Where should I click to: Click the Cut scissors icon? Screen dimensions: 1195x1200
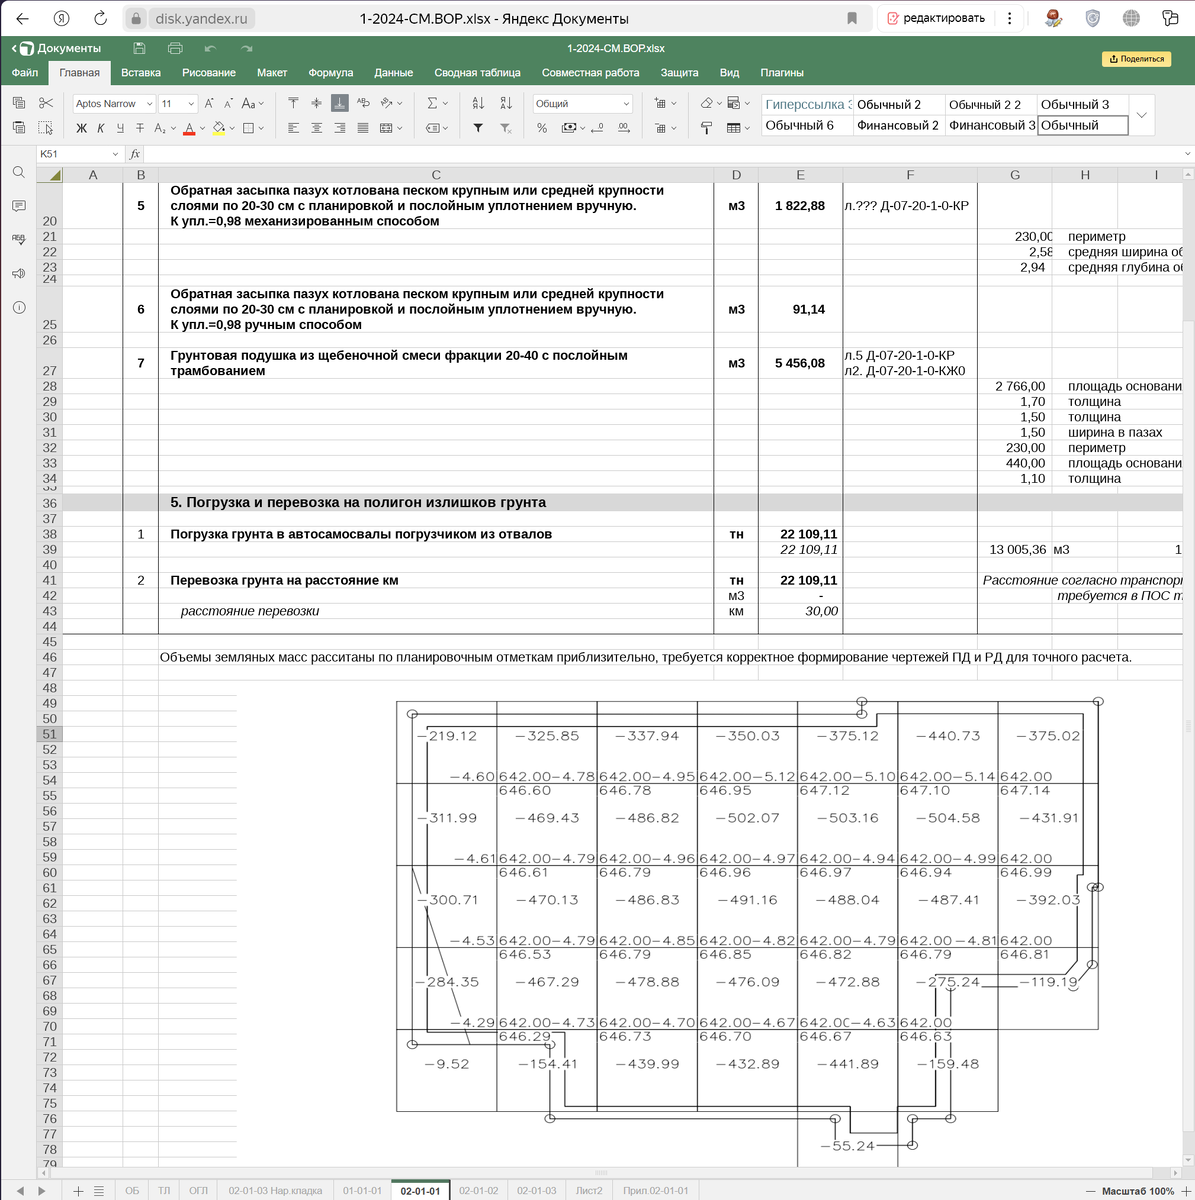pos(46,103)
